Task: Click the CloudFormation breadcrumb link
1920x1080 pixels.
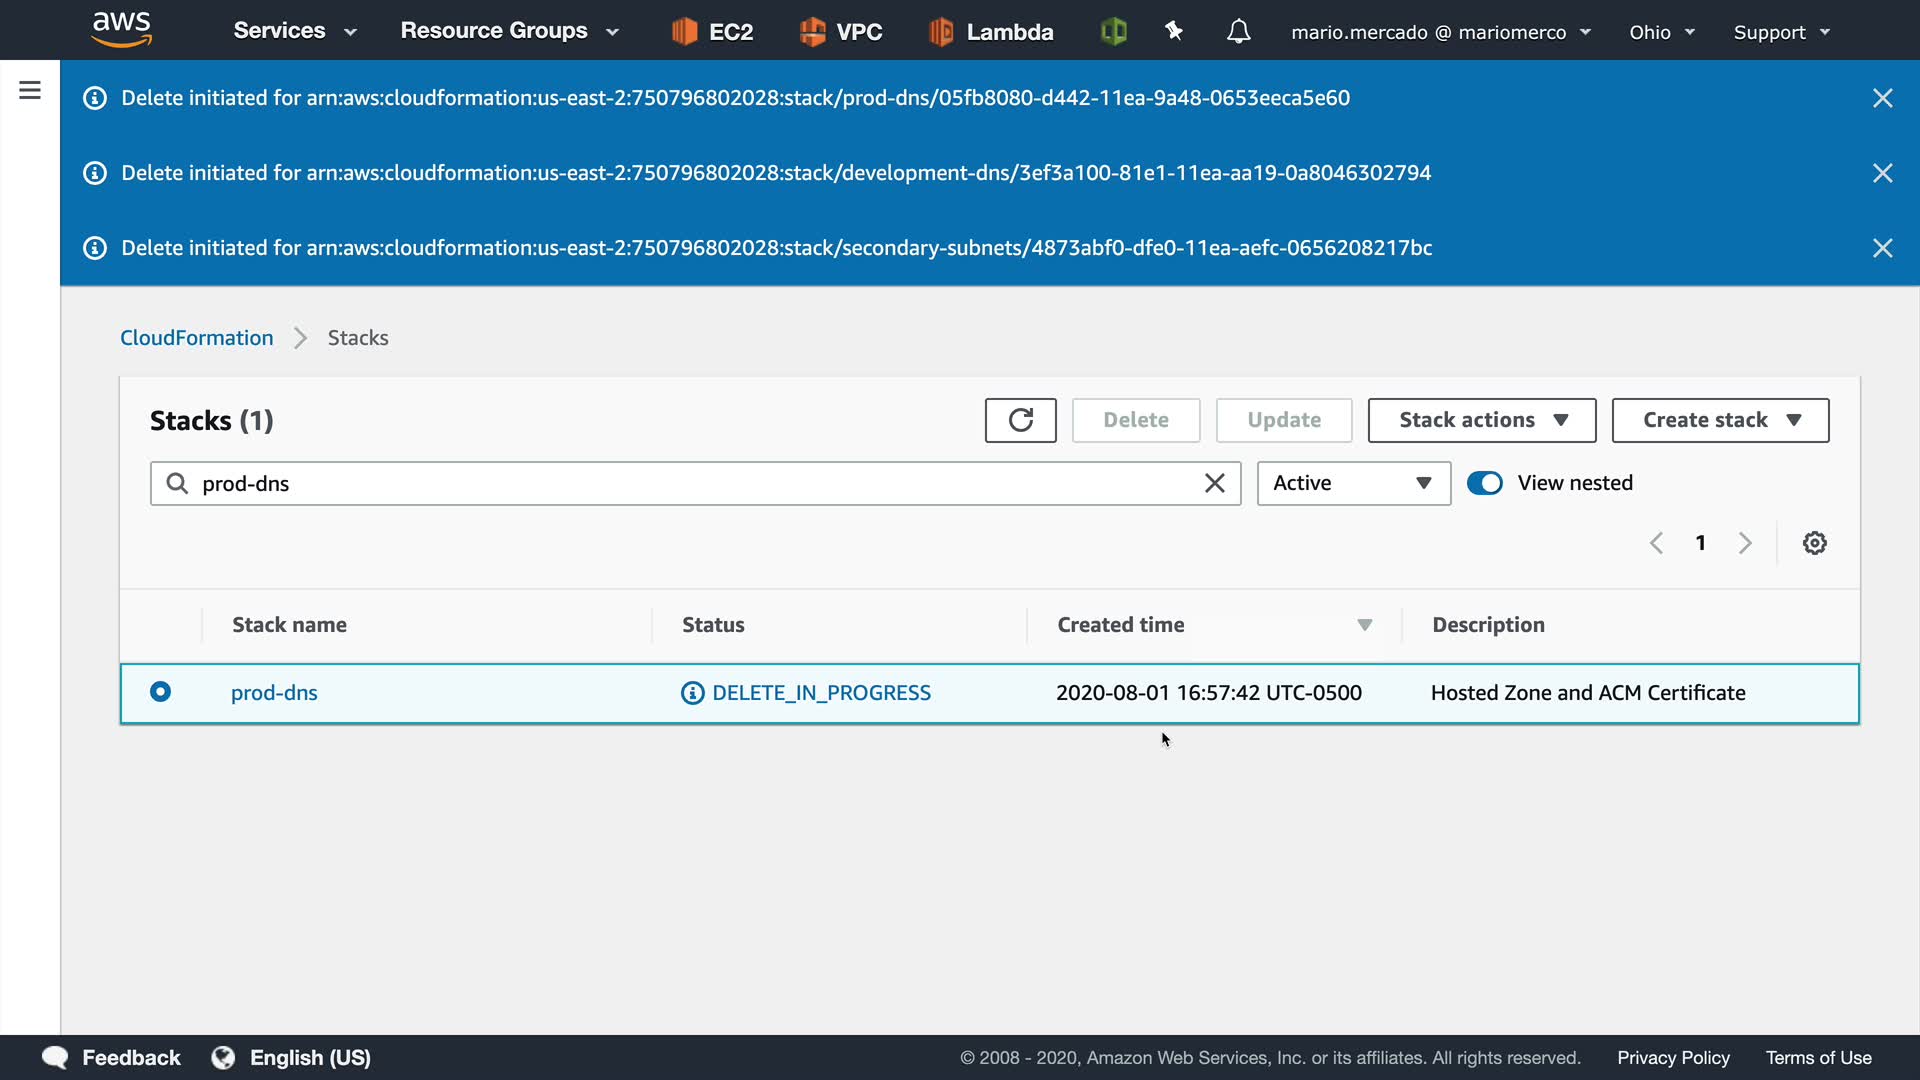Action: (196, 338)
